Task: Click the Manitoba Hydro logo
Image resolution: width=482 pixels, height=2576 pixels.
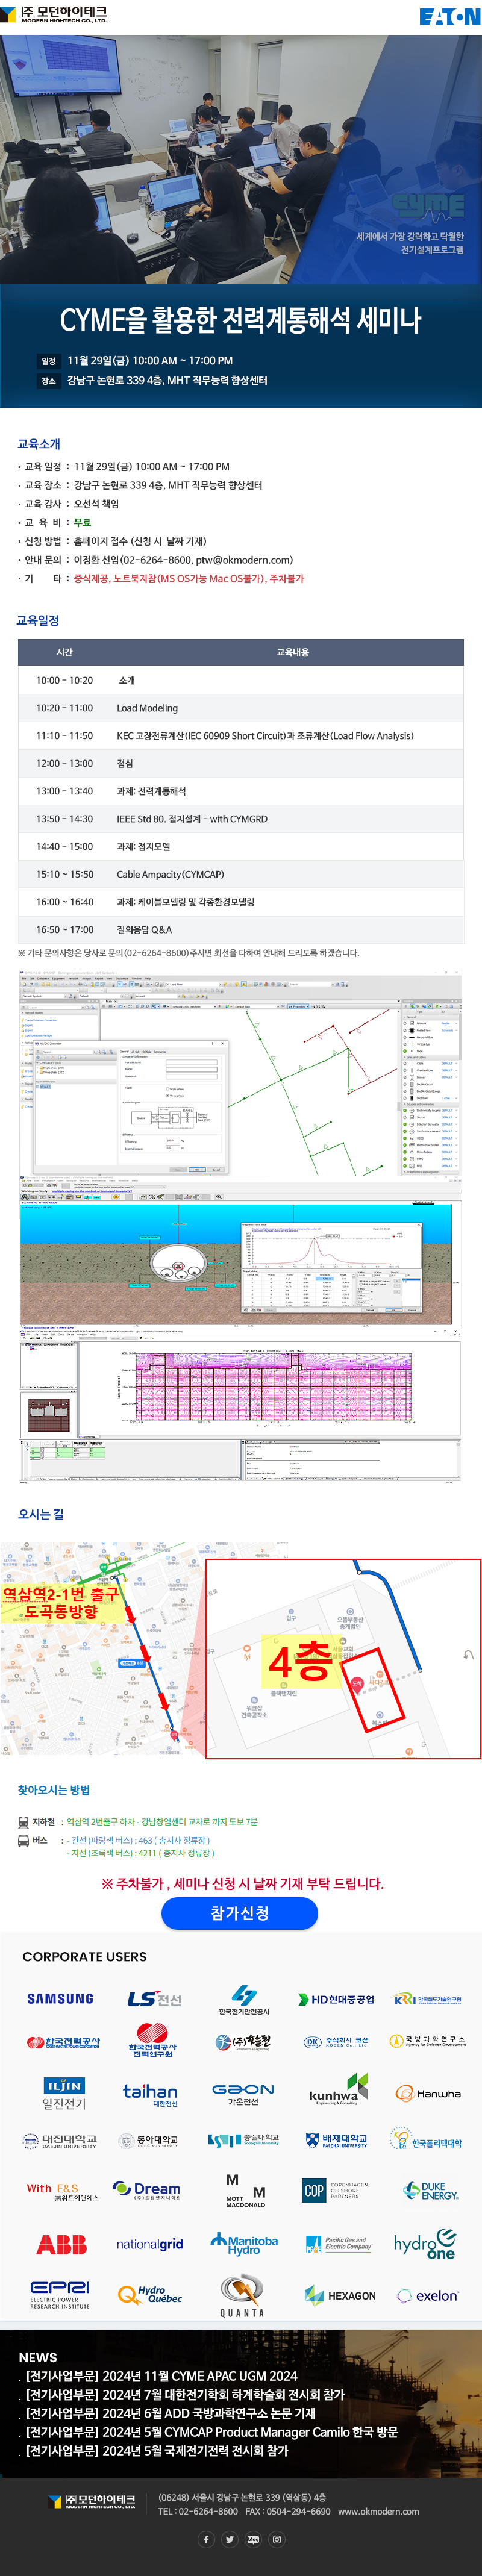Action: (x=244, y=2244)
